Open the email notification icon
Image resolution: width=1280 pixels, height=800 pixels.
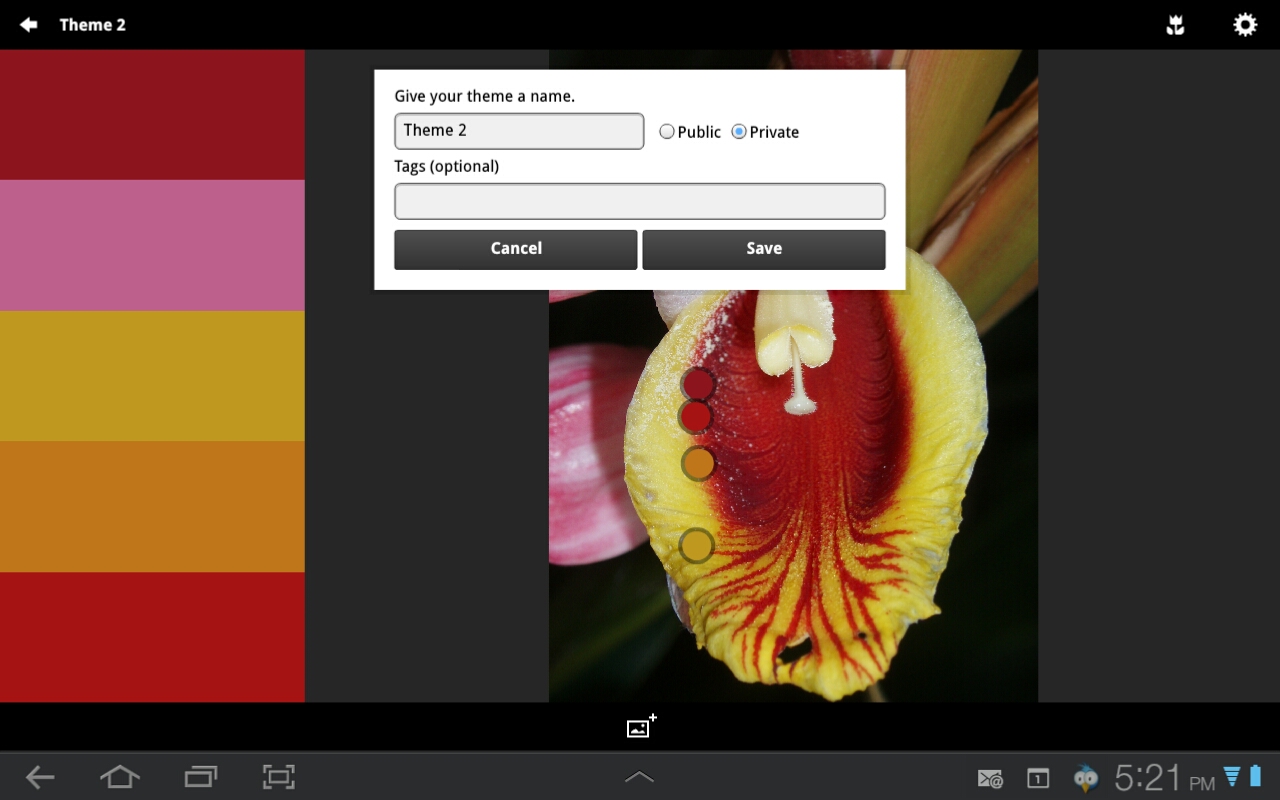990,778
